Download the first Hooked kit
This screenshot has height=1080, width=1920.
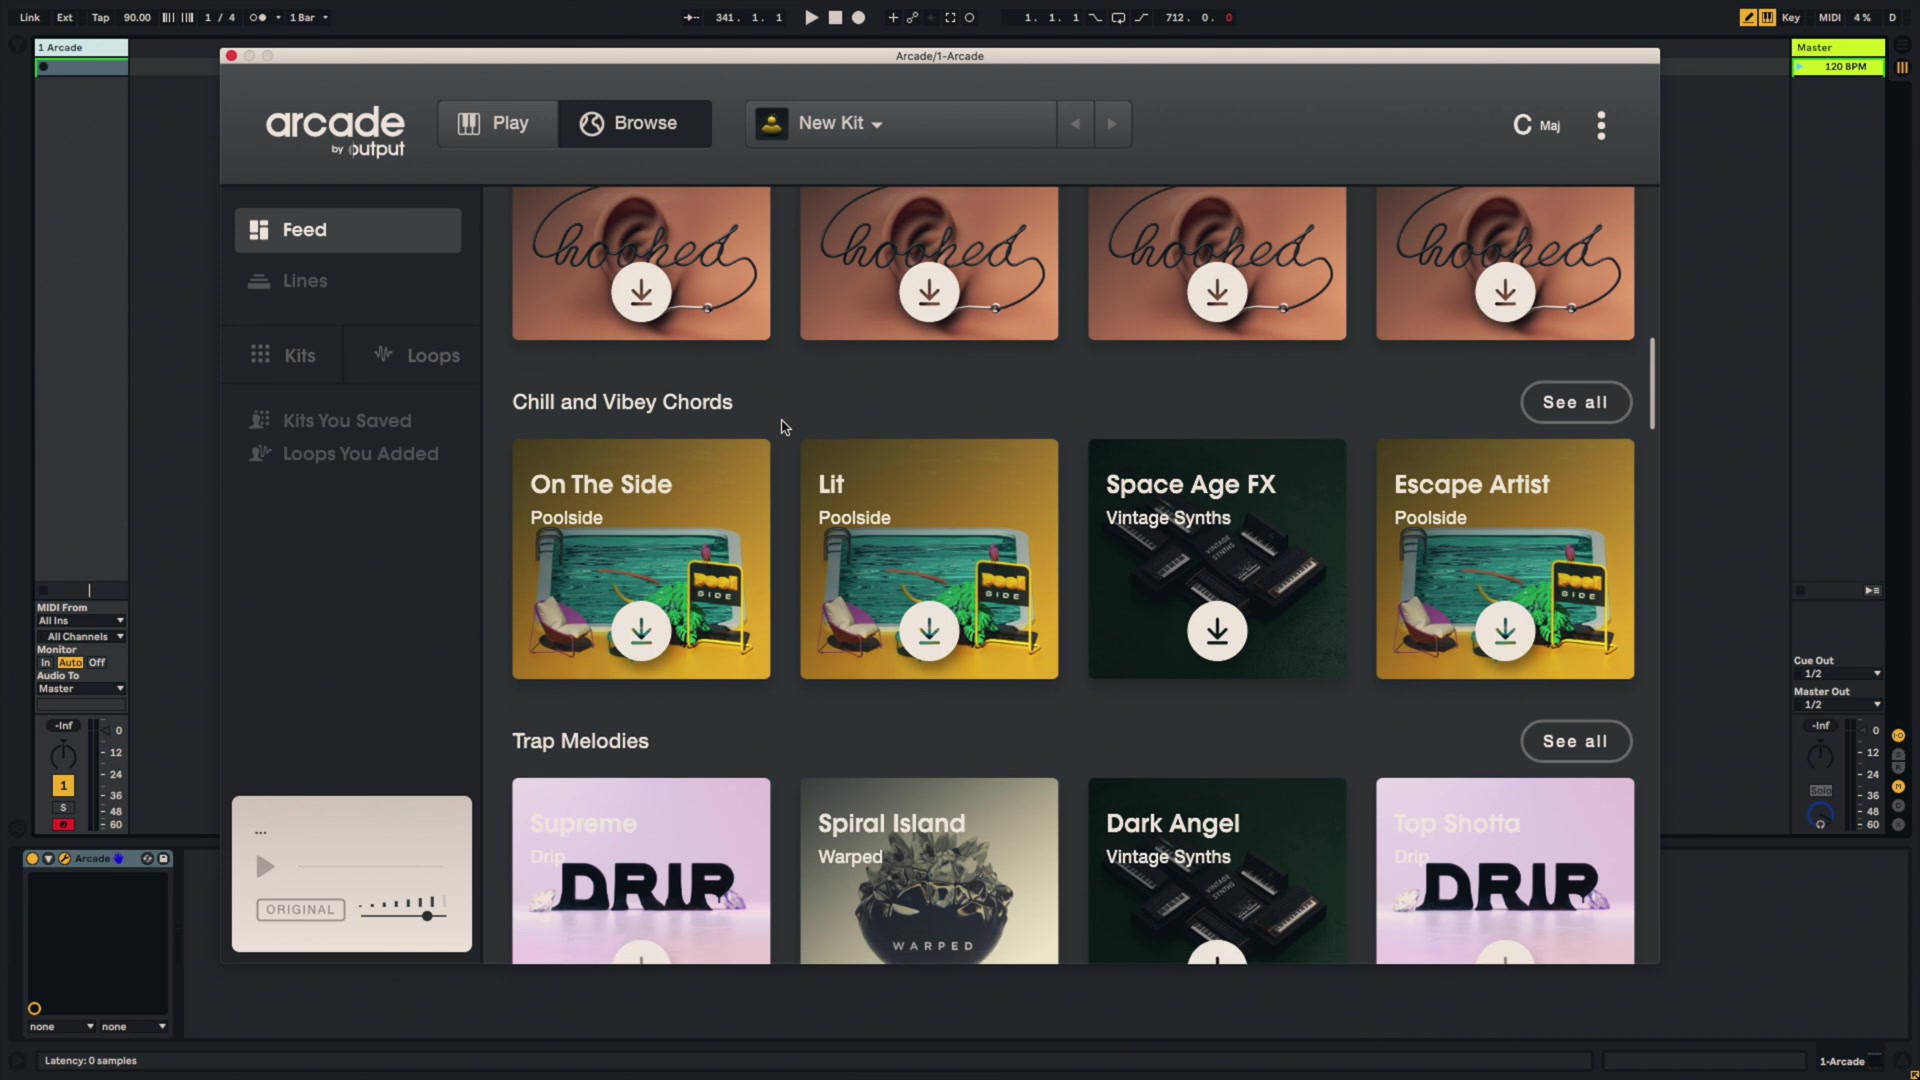point(641,292)
